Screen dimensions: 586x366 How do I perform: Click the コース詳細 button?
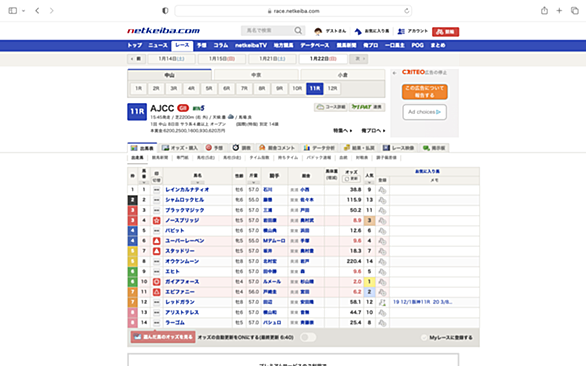coord(331,107)
